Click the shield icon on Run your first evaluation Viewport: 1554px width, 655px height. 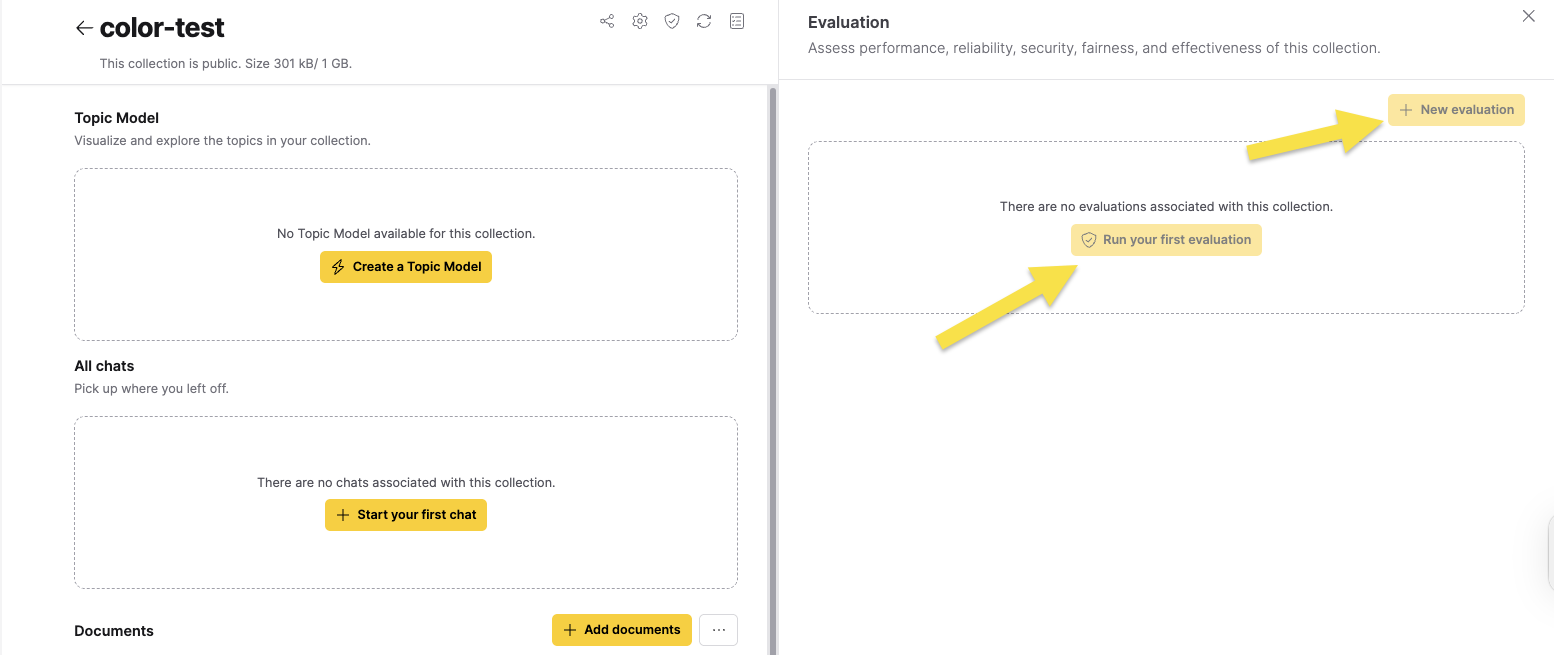[x=1088, y=240]
